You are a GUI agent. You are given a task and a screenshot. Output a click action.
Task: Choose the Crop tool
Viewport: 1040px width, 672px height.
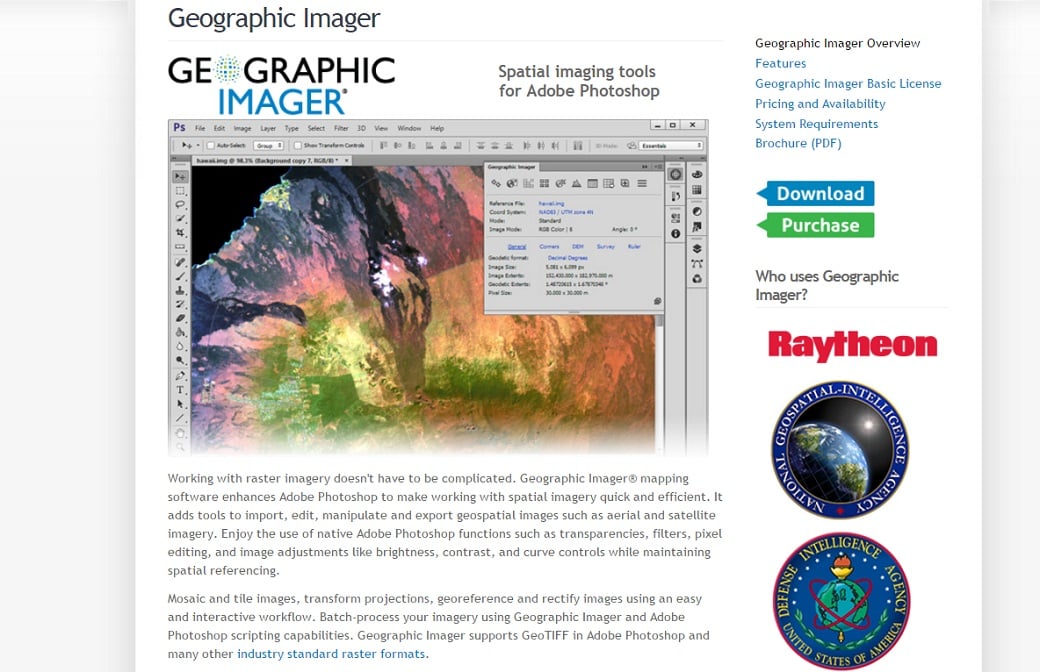pos(180,232)
